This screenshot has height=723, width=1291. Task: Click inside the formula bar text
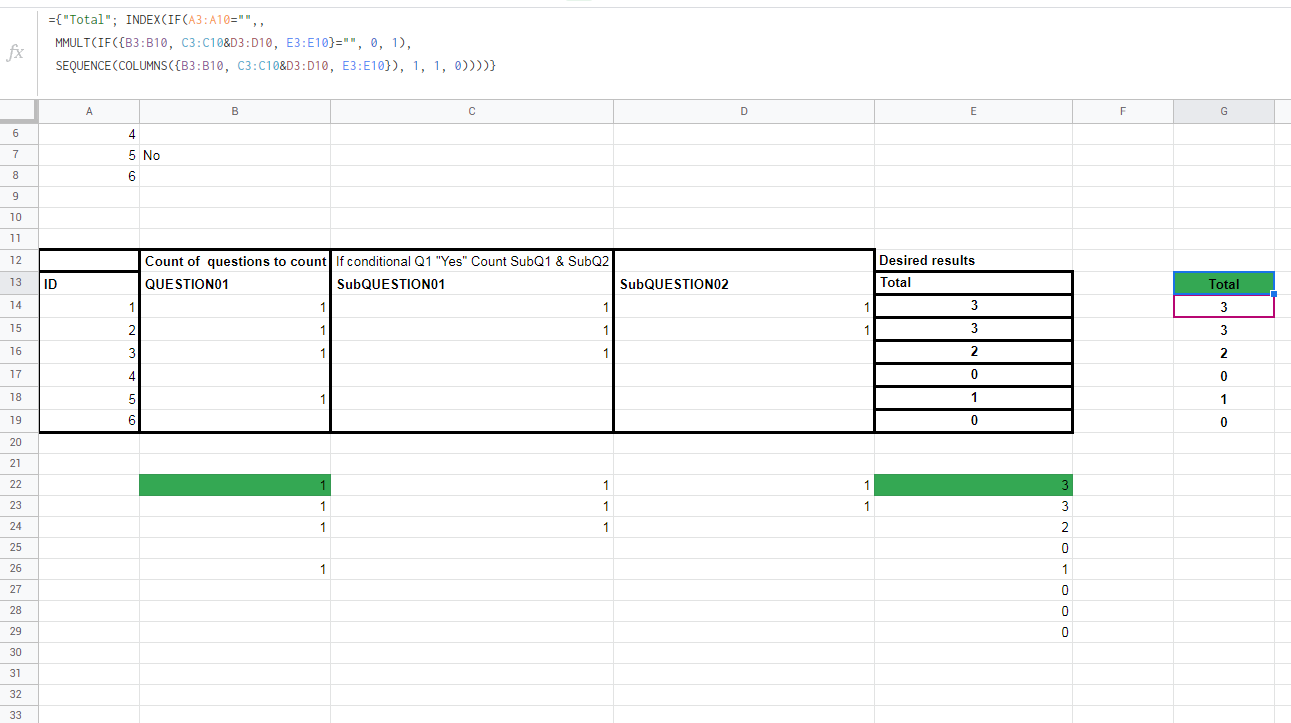[273, 43]
